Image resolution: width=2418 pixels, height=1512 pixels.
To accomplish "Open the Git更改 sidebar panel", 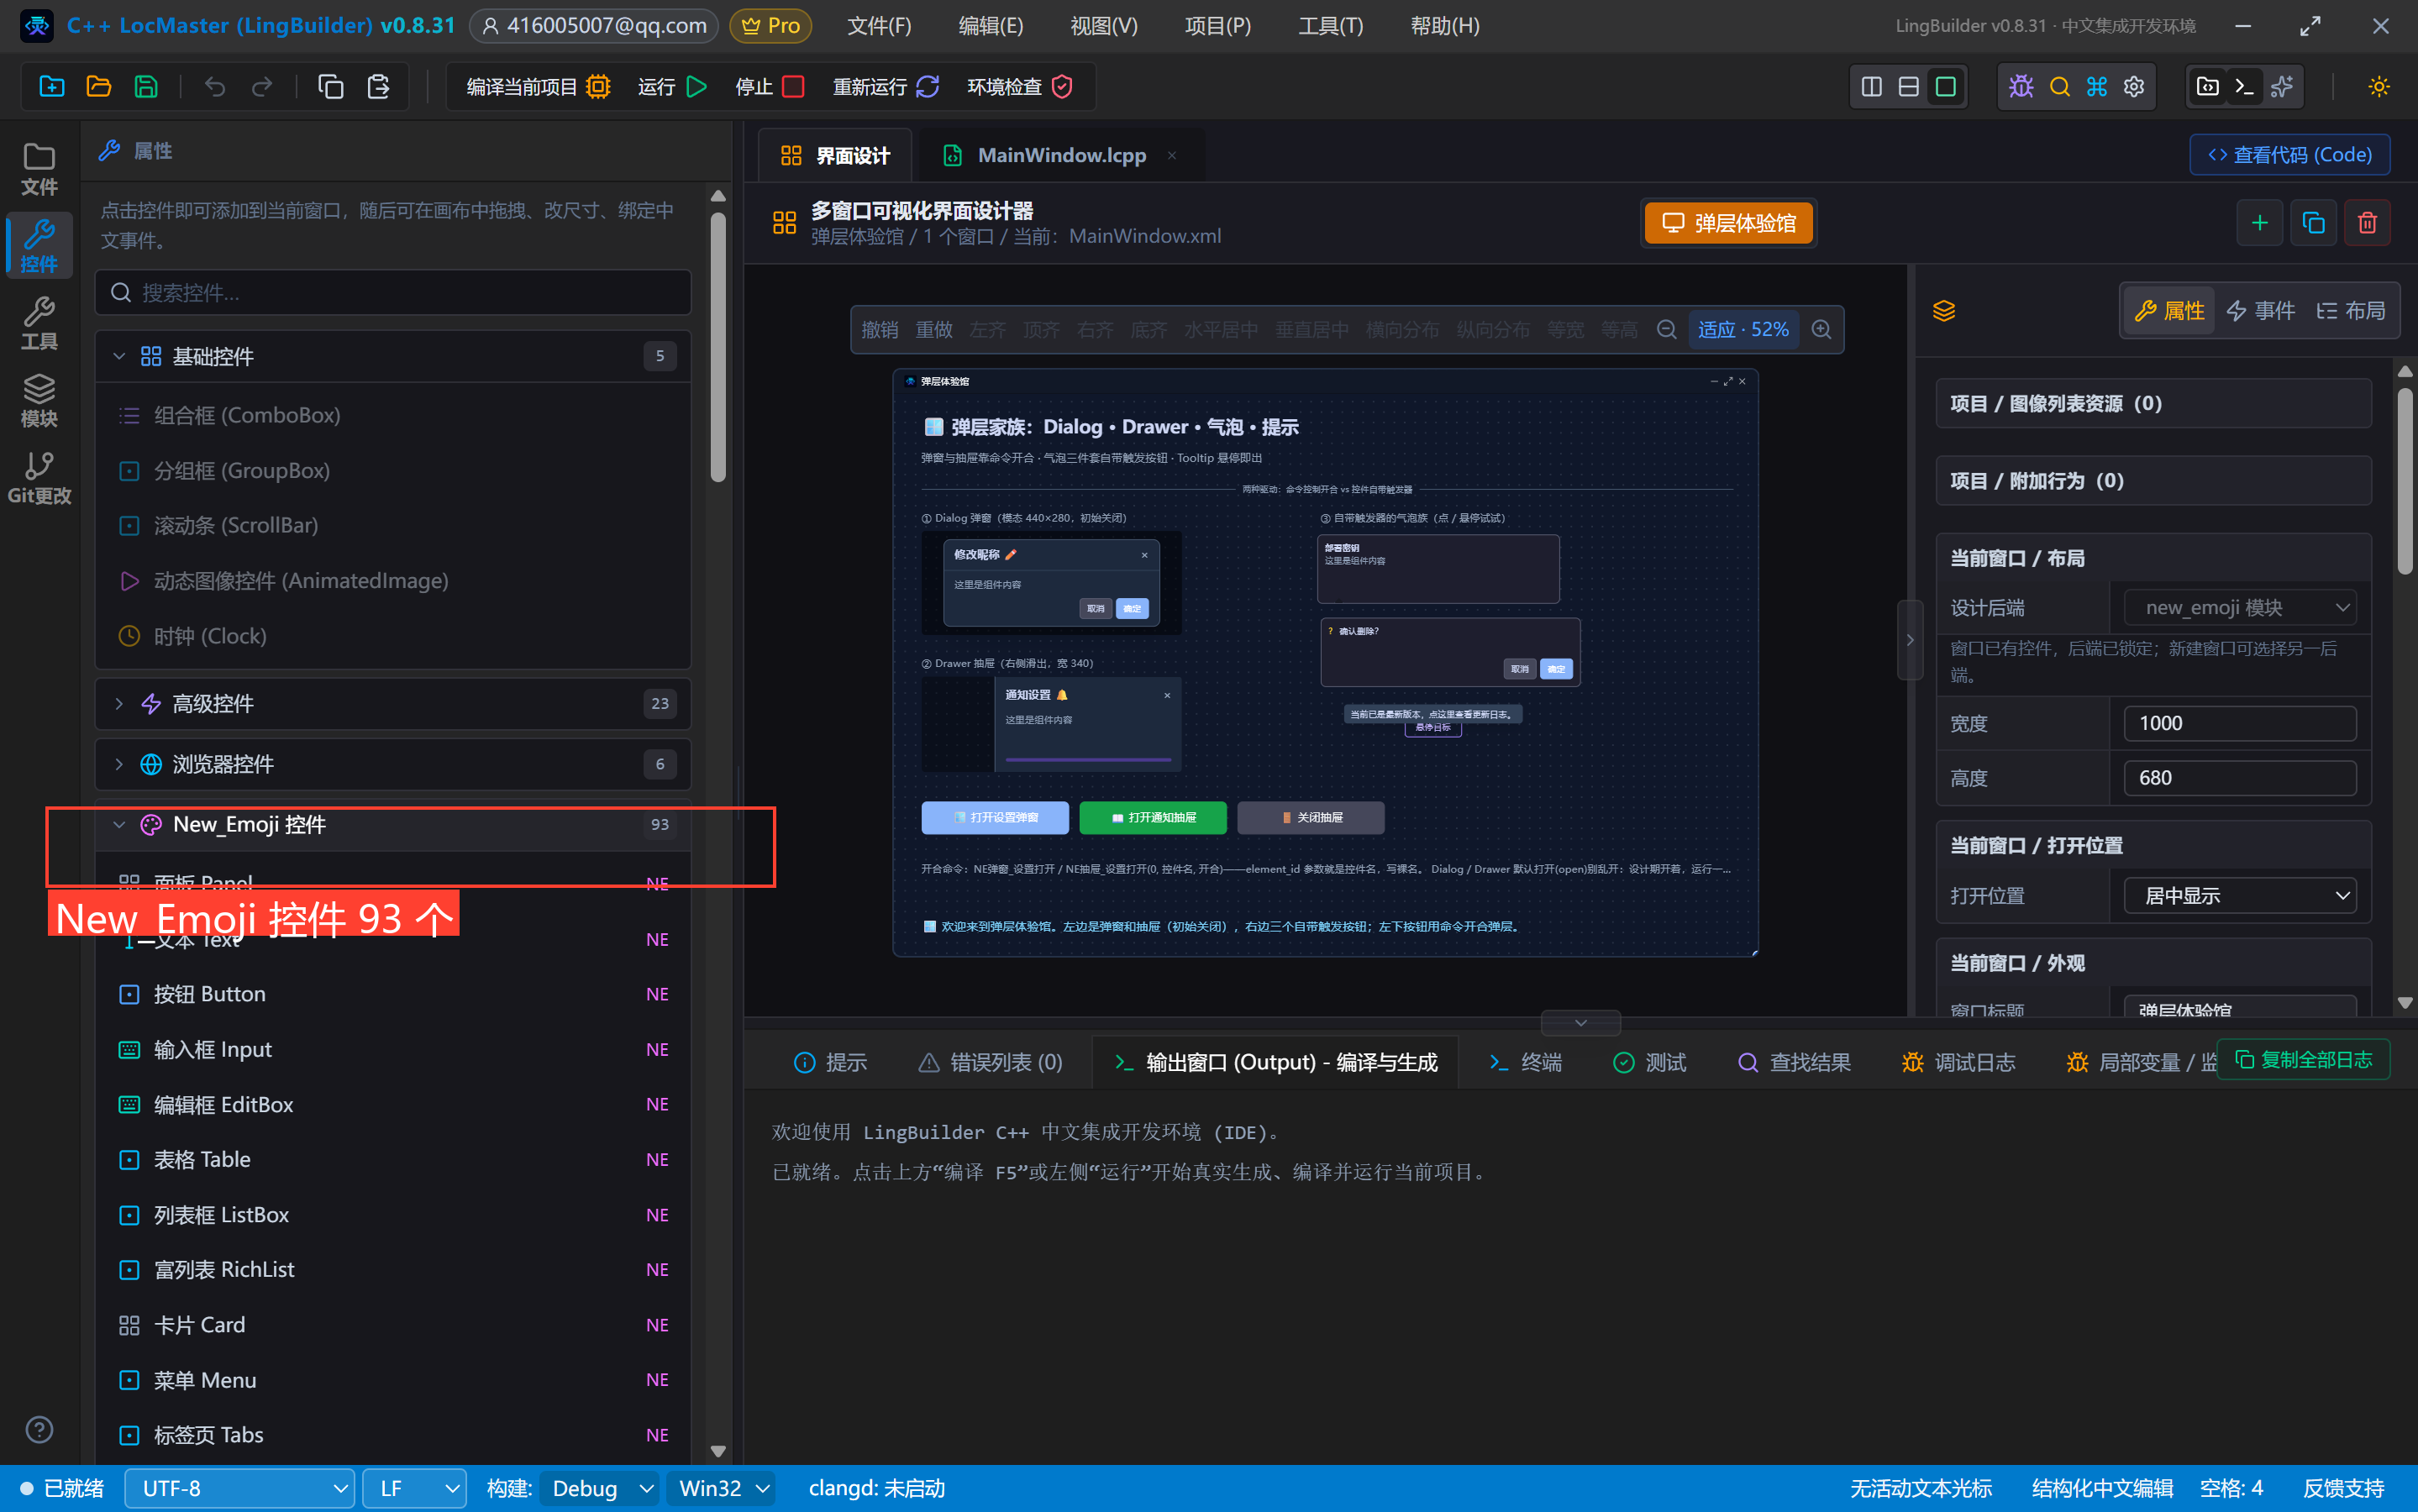I will point(39,477).
